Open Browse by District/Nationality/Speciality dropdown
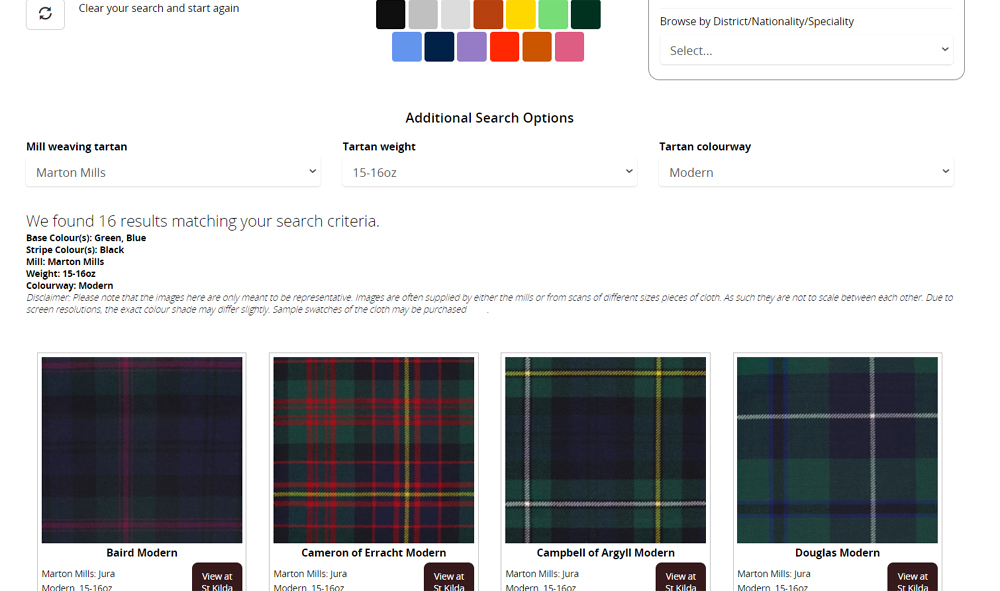 coord(806,50)
